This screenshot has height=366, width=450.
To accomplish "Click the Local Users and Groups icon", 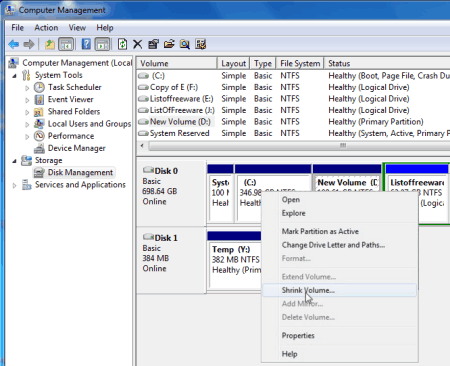I will point(39,124).
